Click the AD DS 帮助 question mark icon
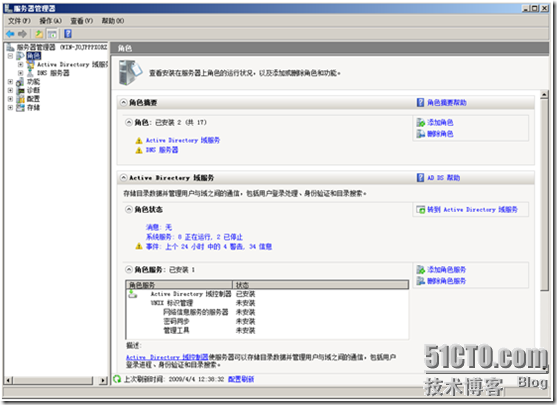Image resolution: width=557 pixels, height=405 pixels. click(x=421, y=178)
